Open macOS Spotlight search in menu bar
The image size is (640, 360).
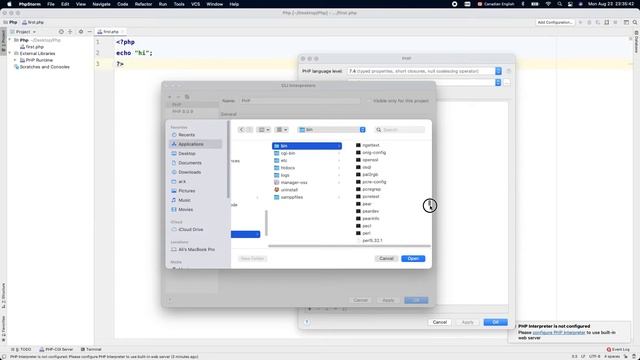[x=560, y=4]
